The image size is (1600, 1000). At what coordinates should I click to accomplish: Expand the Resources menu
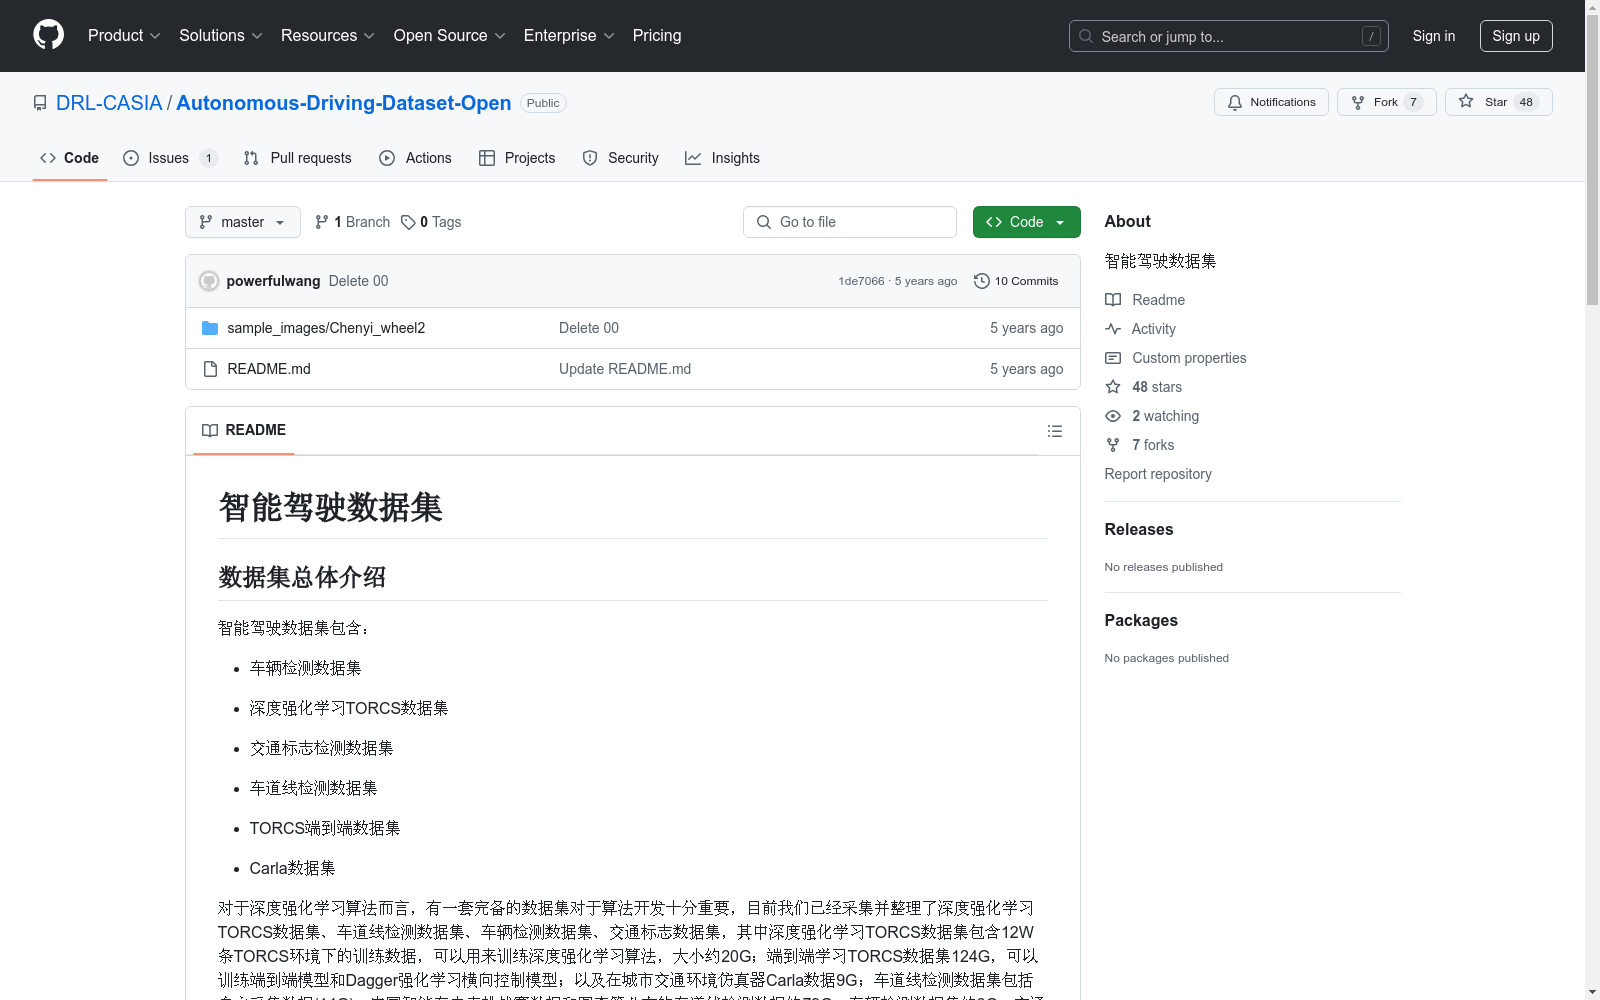click(328, 35)
